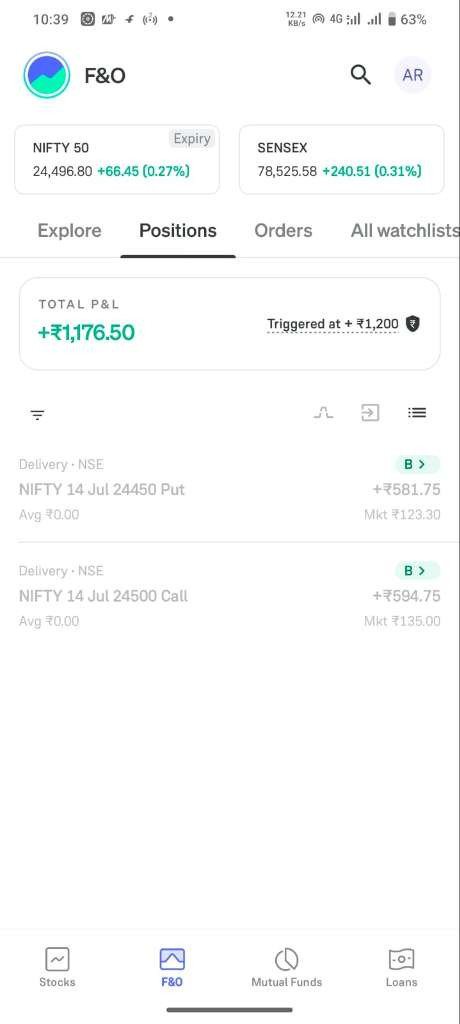Switch to the Orders tab
The height and width of the screenshot is (1024, 460).
pyautogui.click(x=283, y=231)
